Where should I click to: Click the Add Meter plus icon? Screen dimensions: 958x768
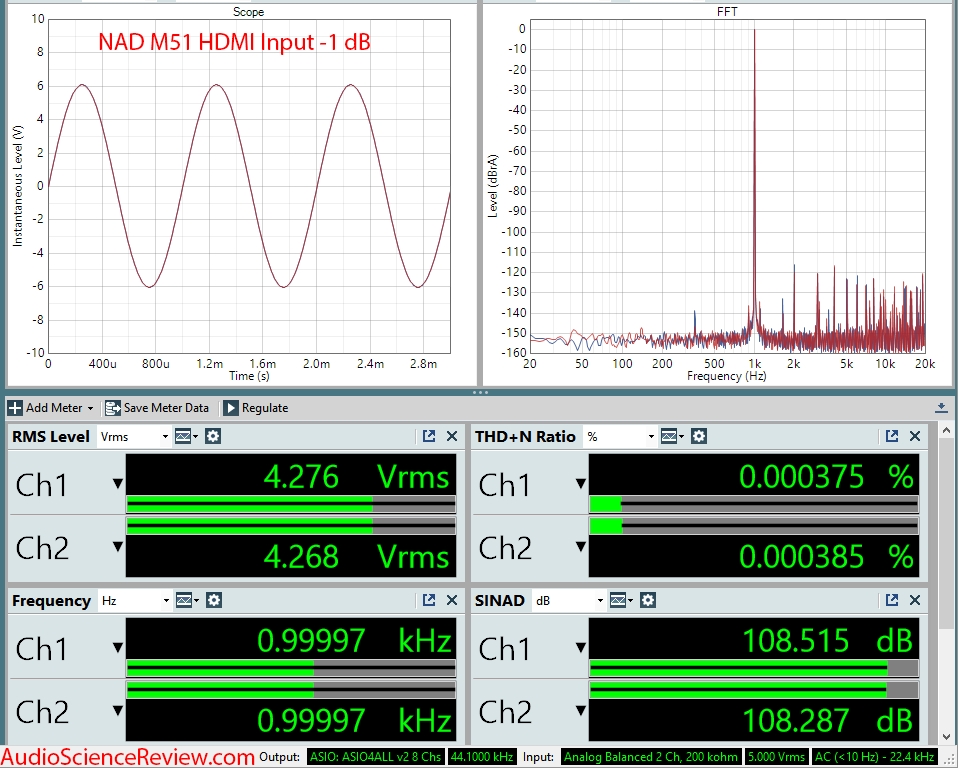click(x=15, y=408)
